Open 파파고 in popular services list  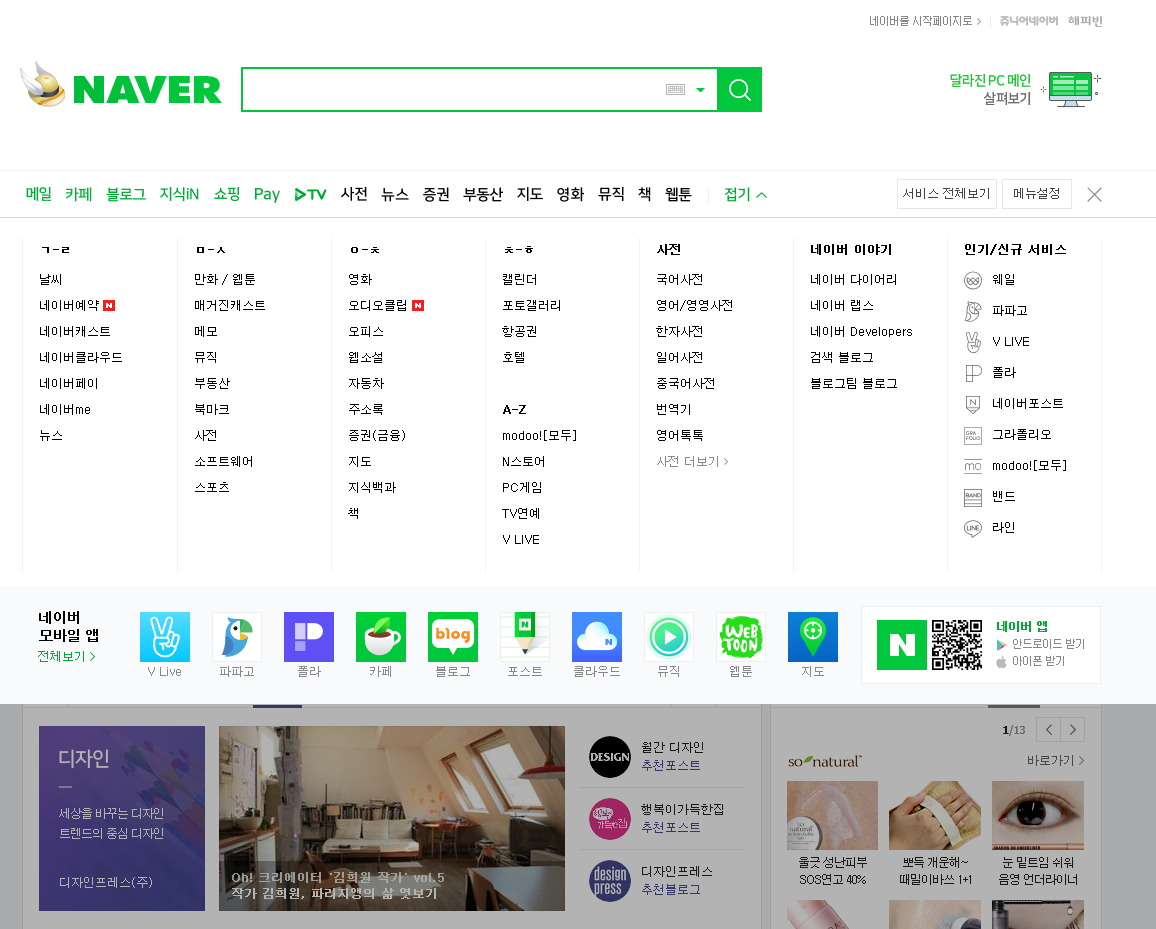point(996,310)
